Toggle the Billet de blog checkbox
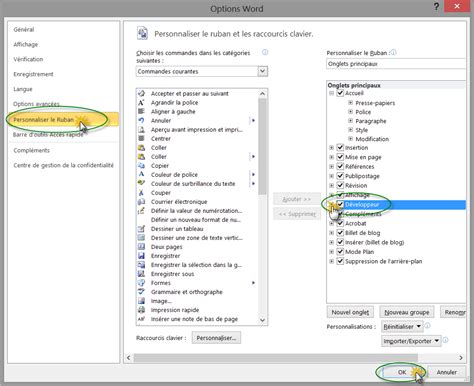Screen dimensions: 474x386 click(340, 233)
